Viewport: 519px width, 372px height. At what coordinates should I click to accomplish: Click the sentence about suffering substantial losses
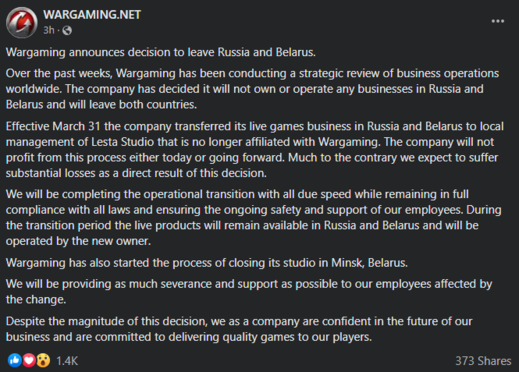coord(252,165)
